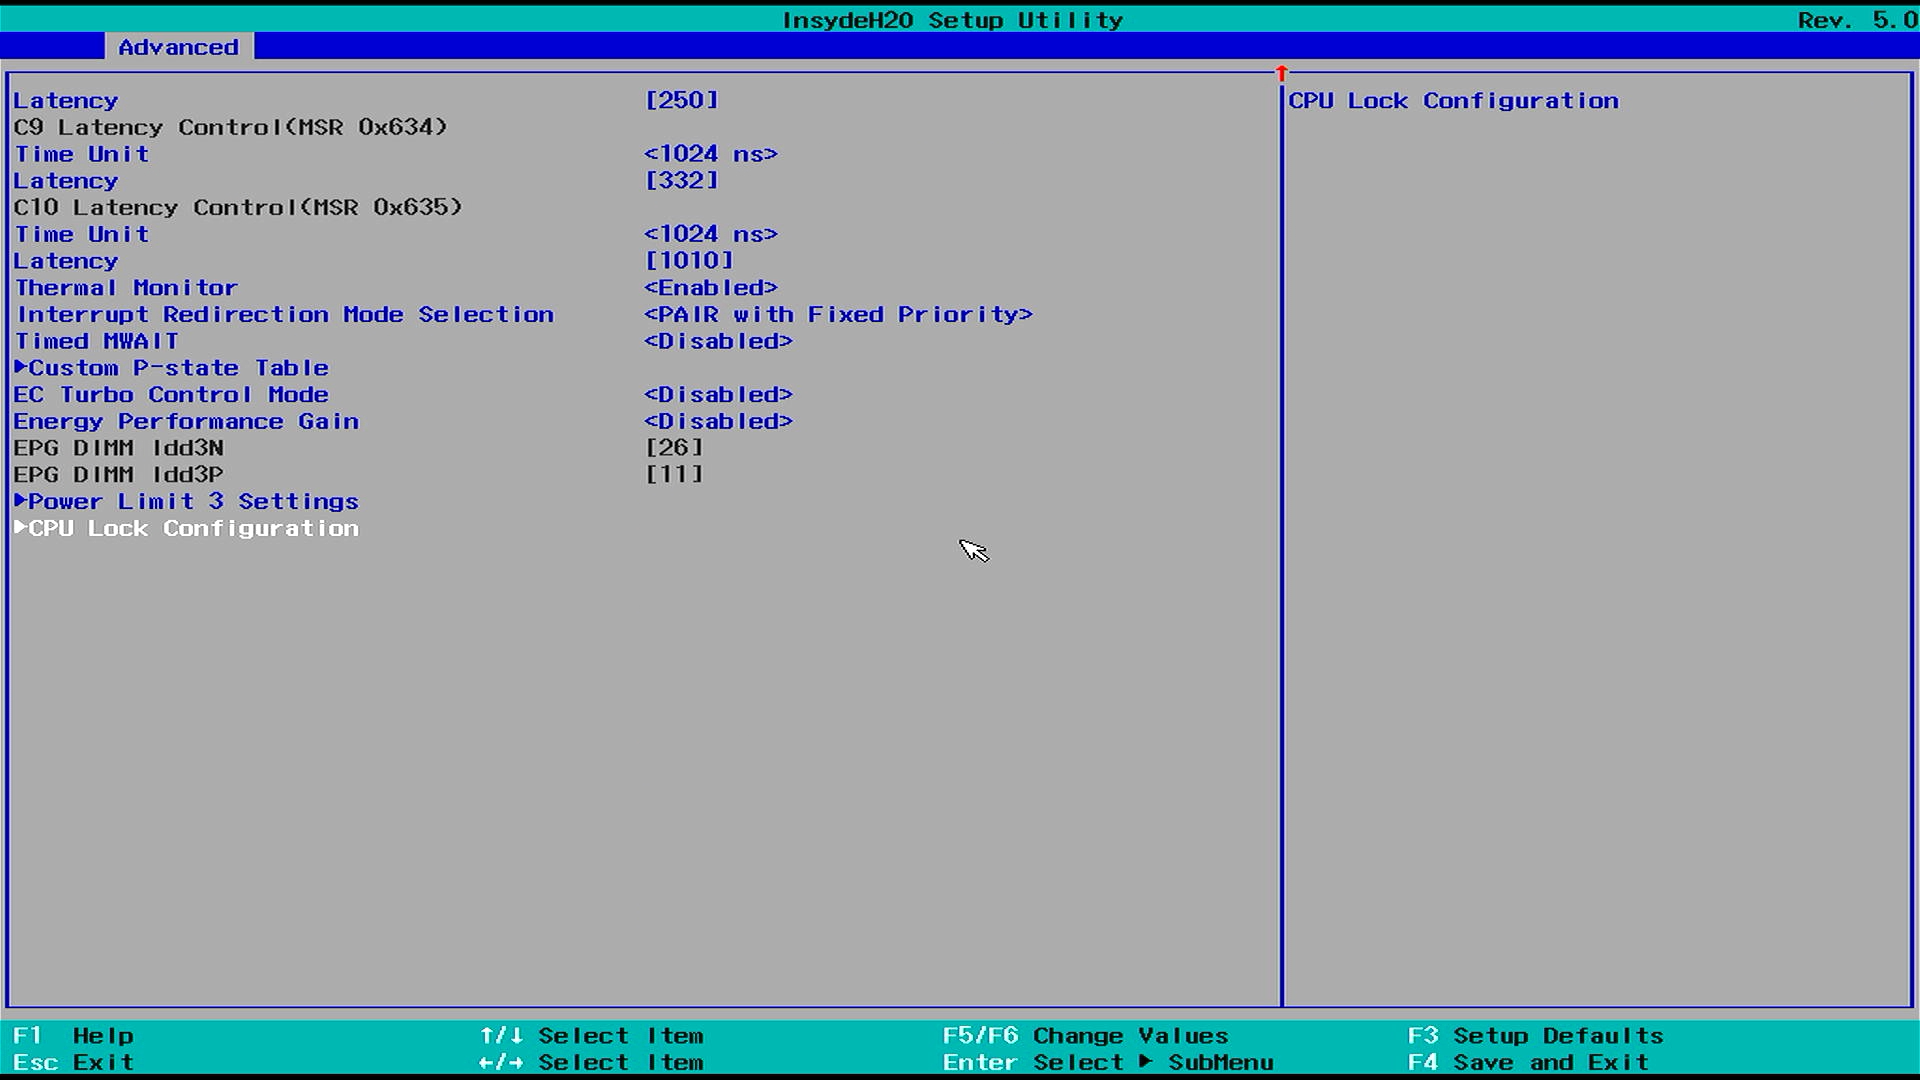Screen dimensions: 1920x1080
Task: Toggle Timed MWAIT Disabled value
Action: coord(718,341)
